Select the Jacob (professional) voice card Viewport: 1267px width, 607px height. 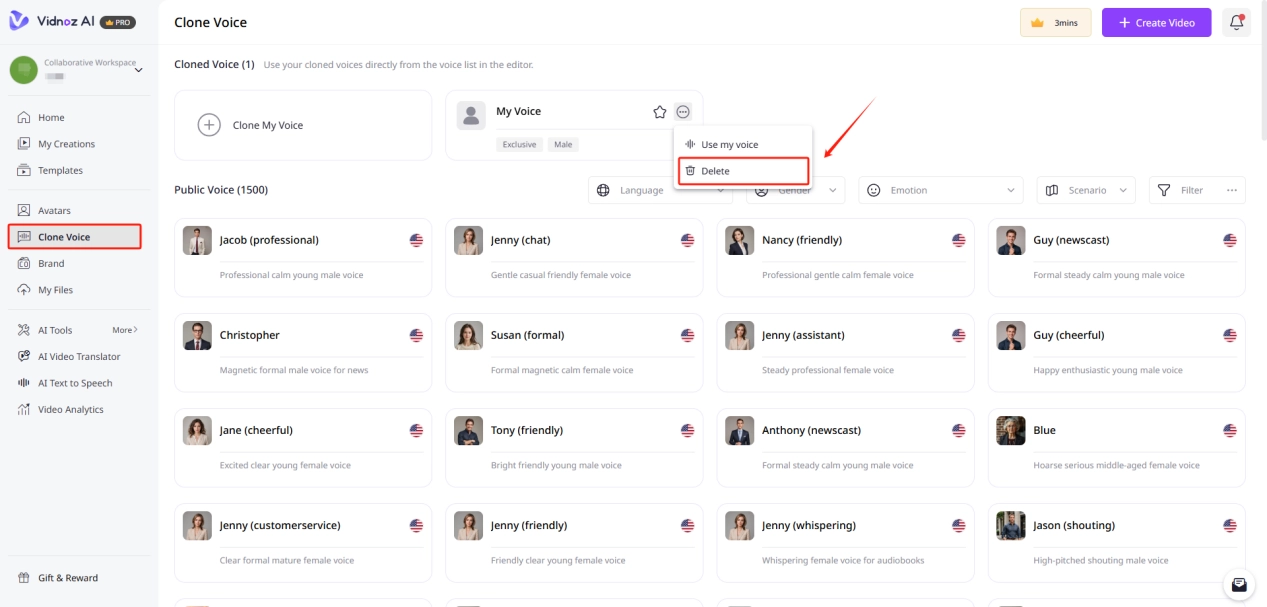[x=303, y=257]
